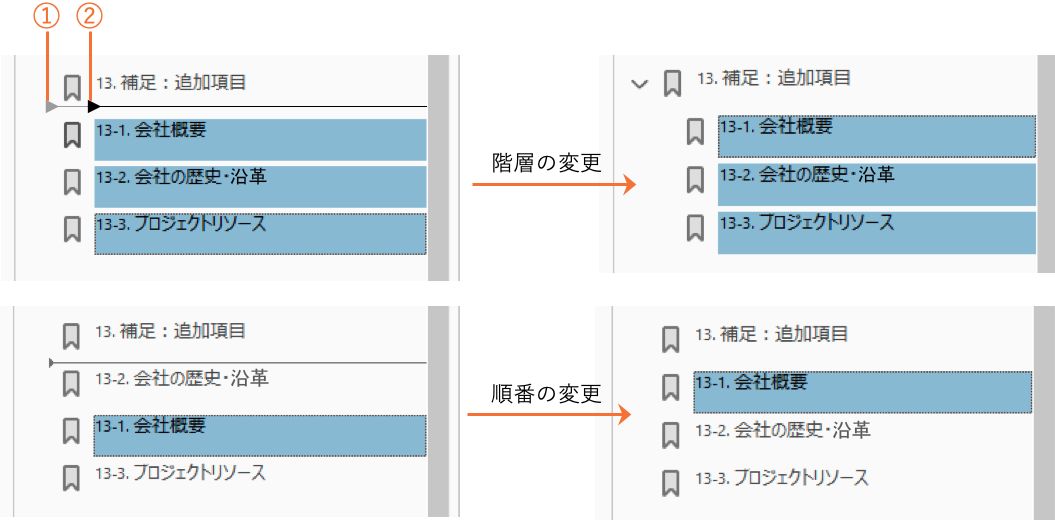Click bookmark icon of 13-1. 会社概要 in top-left panel
Viewport: 1055px width, 521px height.
tap(72, 134)
